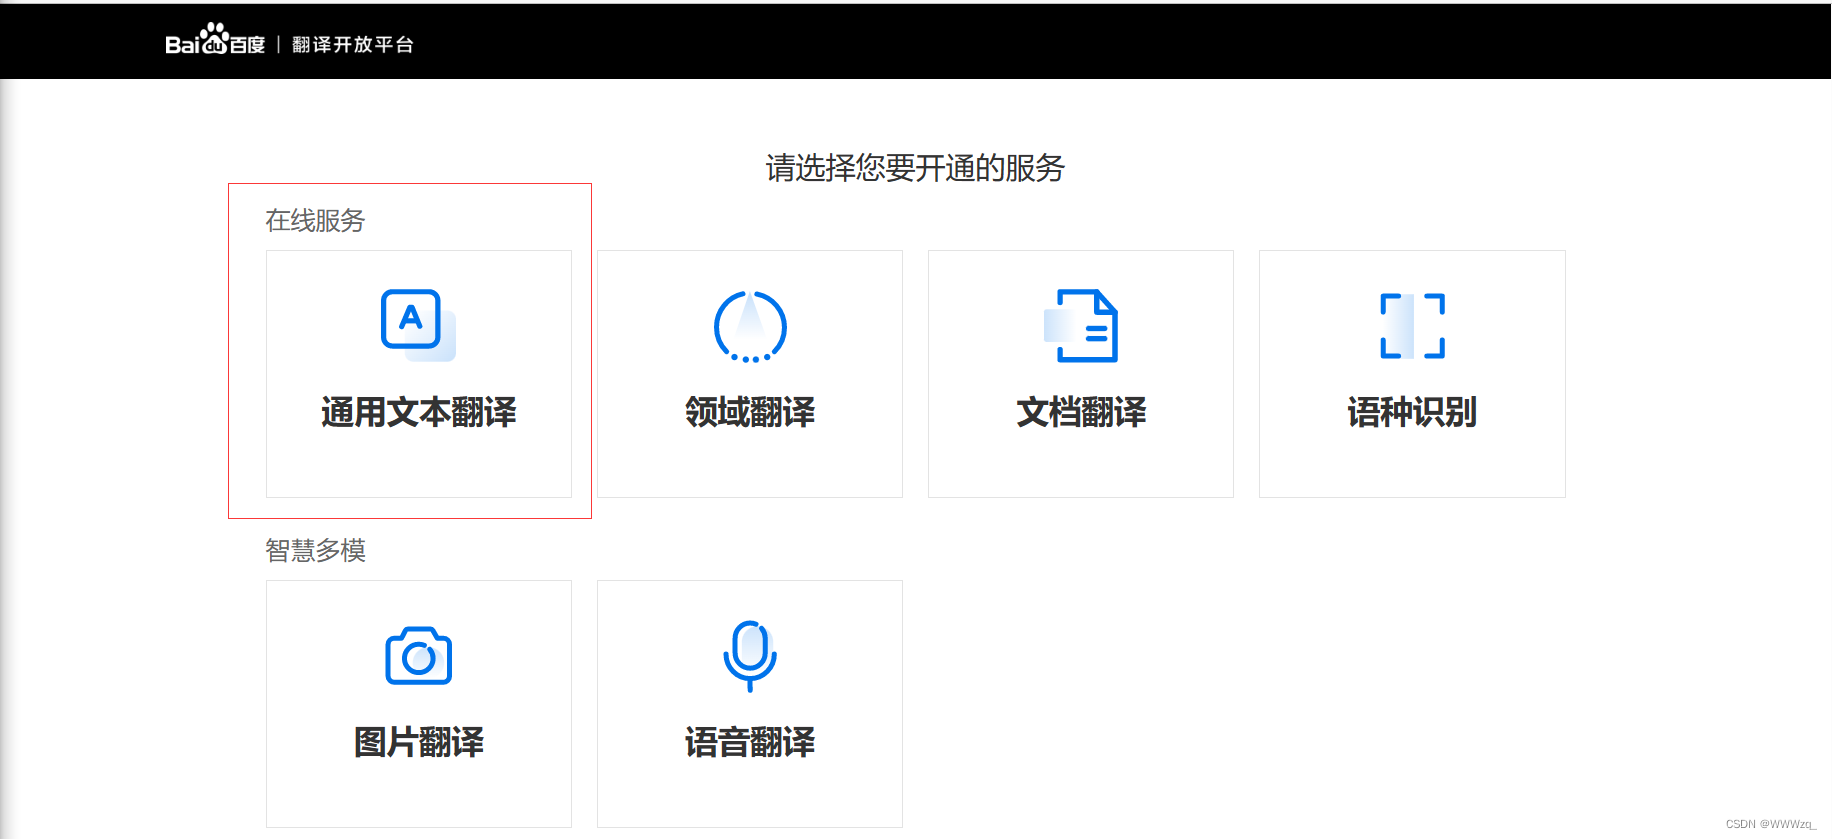This screenshot has width=1832, height=839.
Task: Click the 图片翻译 camera icon
Action: click(x=419, y=656)
